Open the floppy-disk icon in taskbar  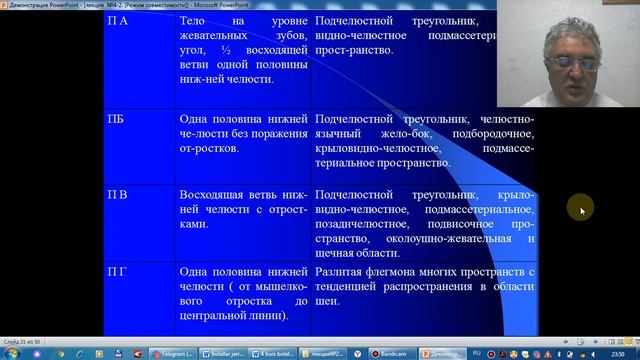[x=118, y=354]
